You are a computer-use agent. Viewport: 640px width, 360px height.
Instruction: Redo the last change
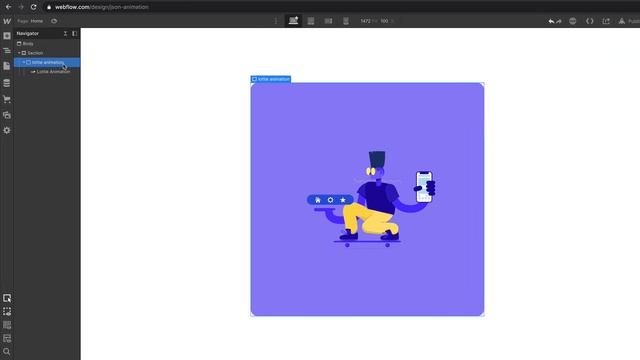559,21
